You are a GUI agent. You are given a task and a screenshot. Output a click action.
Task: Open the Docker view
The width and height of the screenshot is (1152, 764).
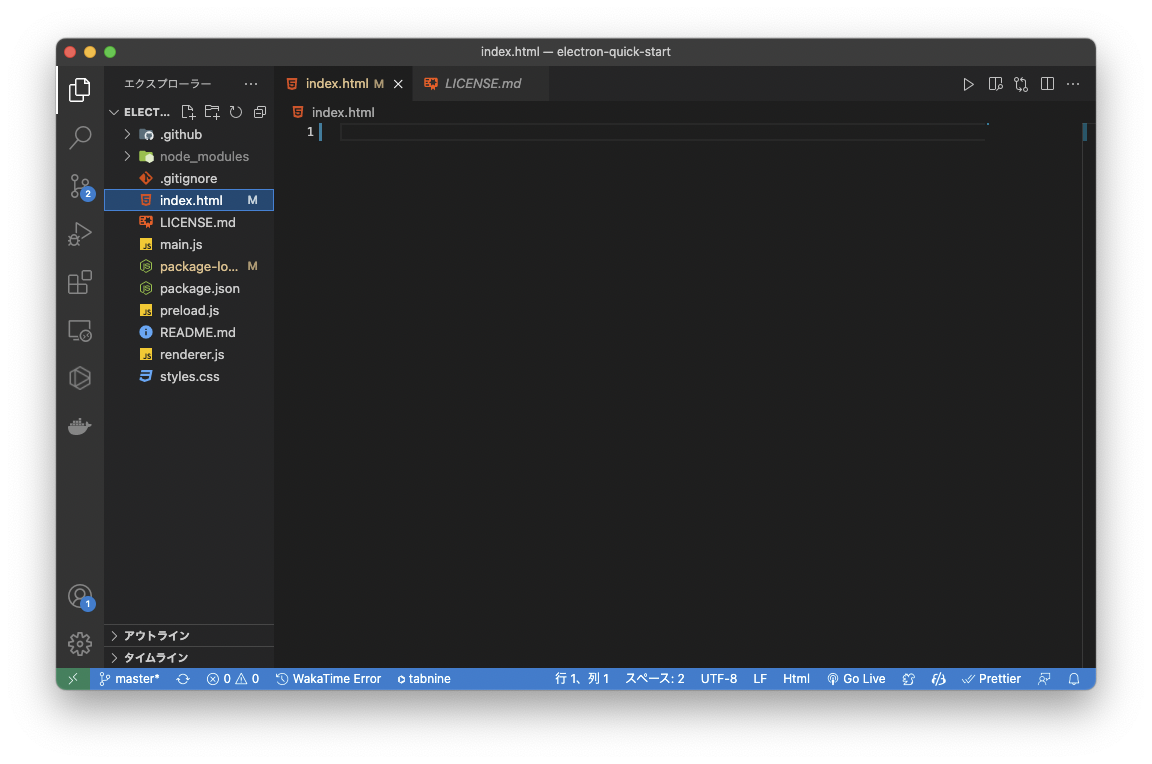click(x=79, y=427)
